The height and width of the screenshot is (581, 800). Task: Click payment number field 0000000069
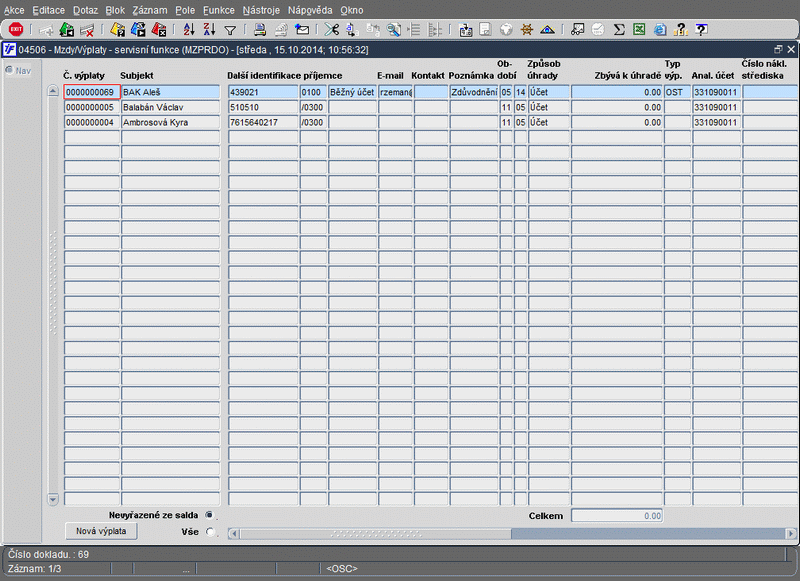(92, 92)
